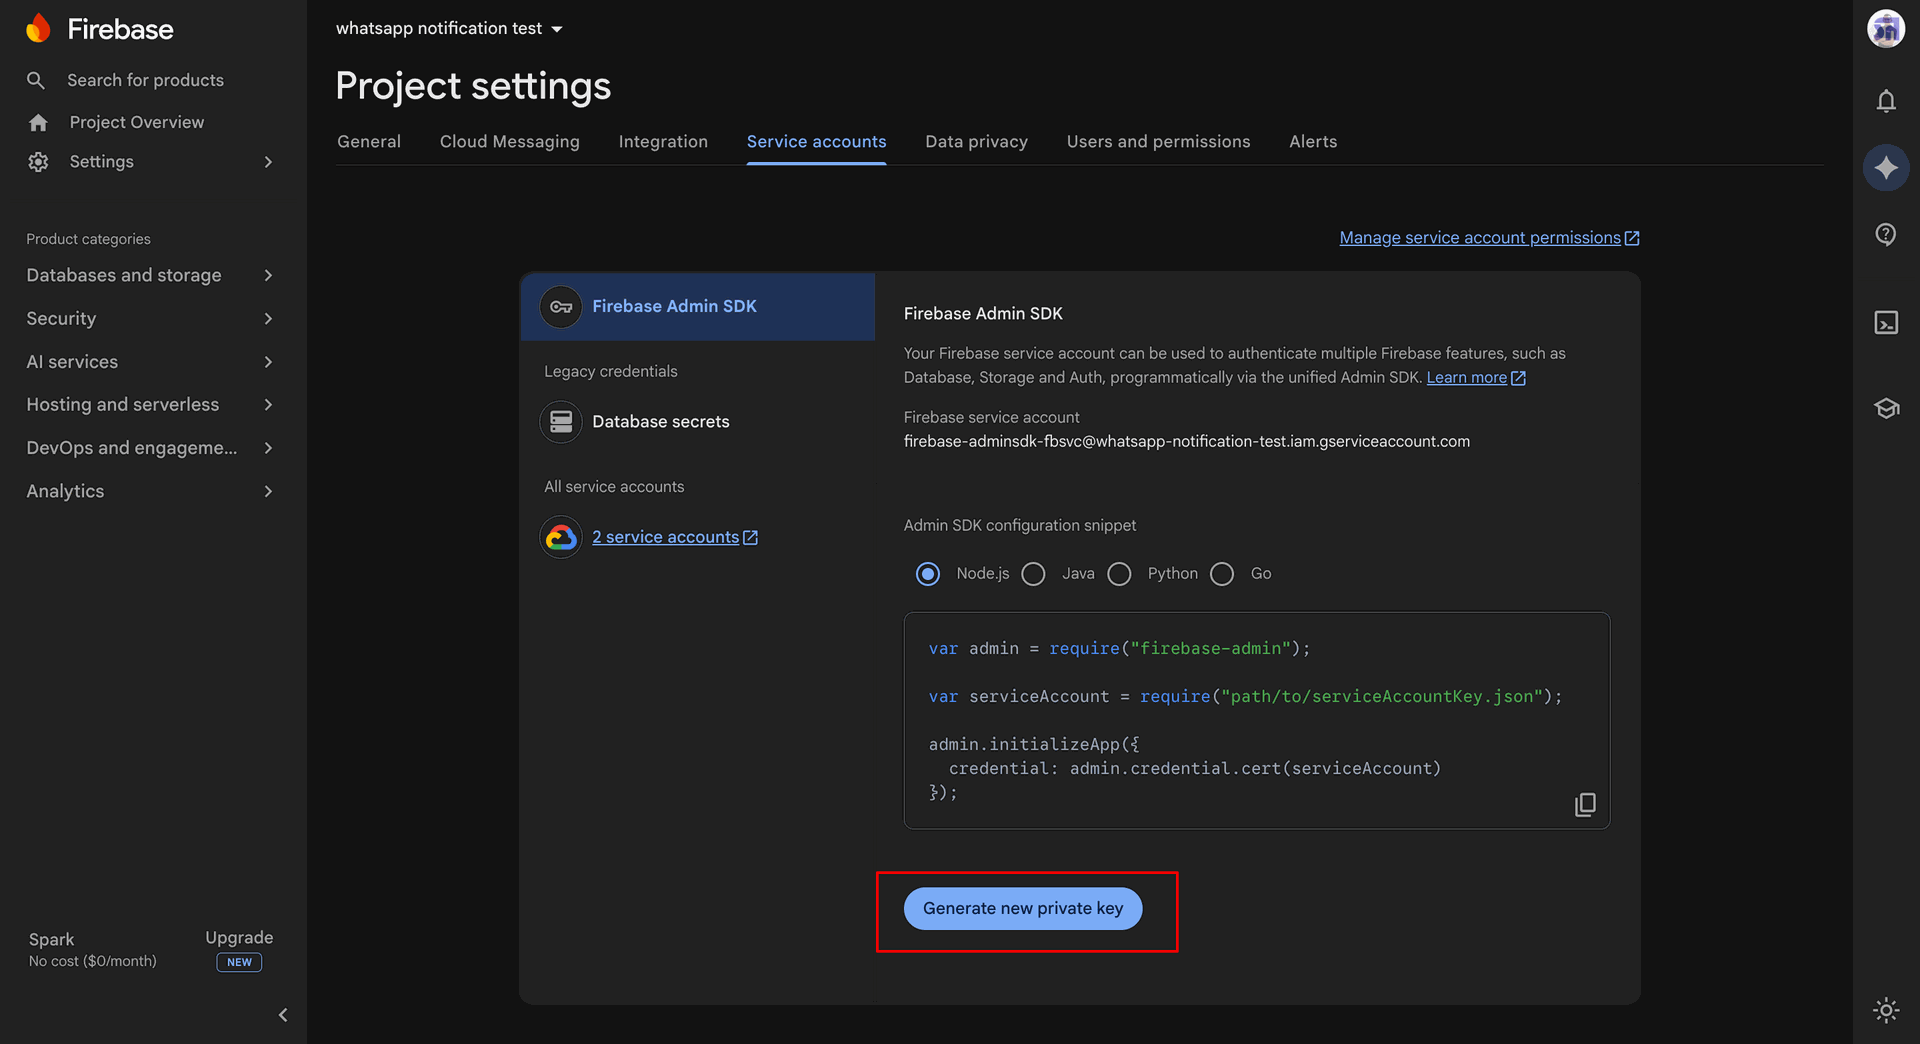This screenshot has height=1044, width=1920.
Task: Click the Spark plan label
Action: tap(51, 940)
